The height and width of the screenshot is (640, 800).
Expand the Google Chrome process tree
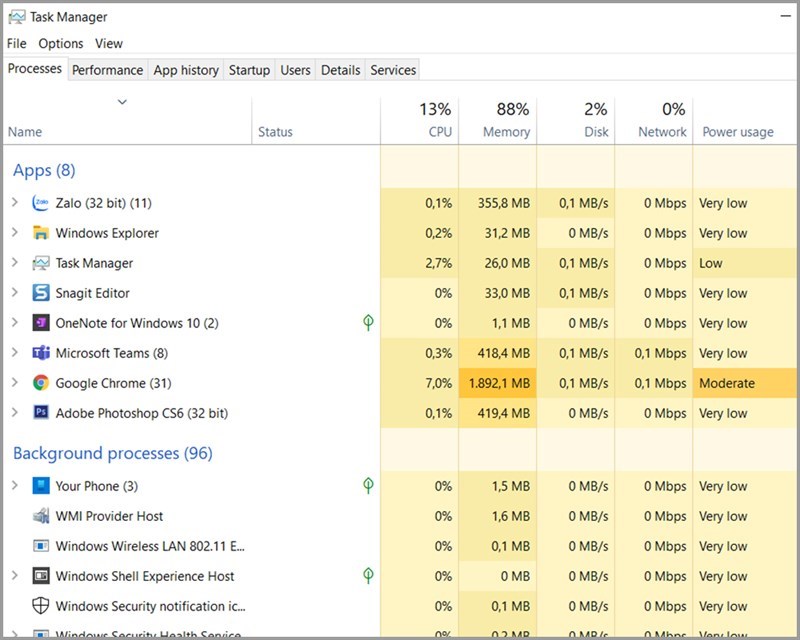15,383
